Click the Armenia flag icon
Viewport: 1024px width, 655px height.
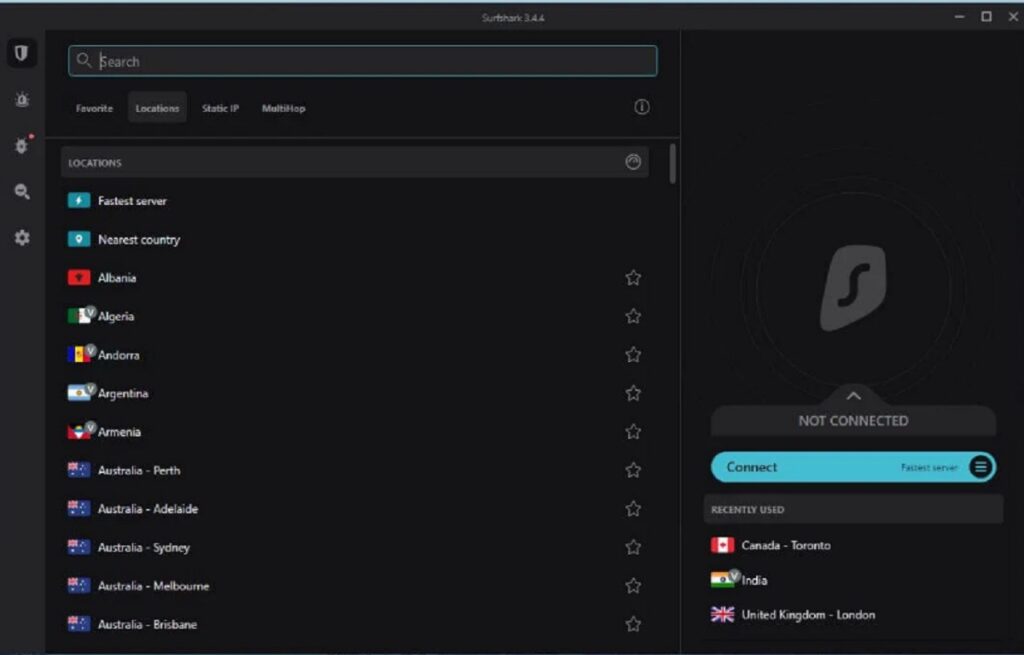(79, 432)
